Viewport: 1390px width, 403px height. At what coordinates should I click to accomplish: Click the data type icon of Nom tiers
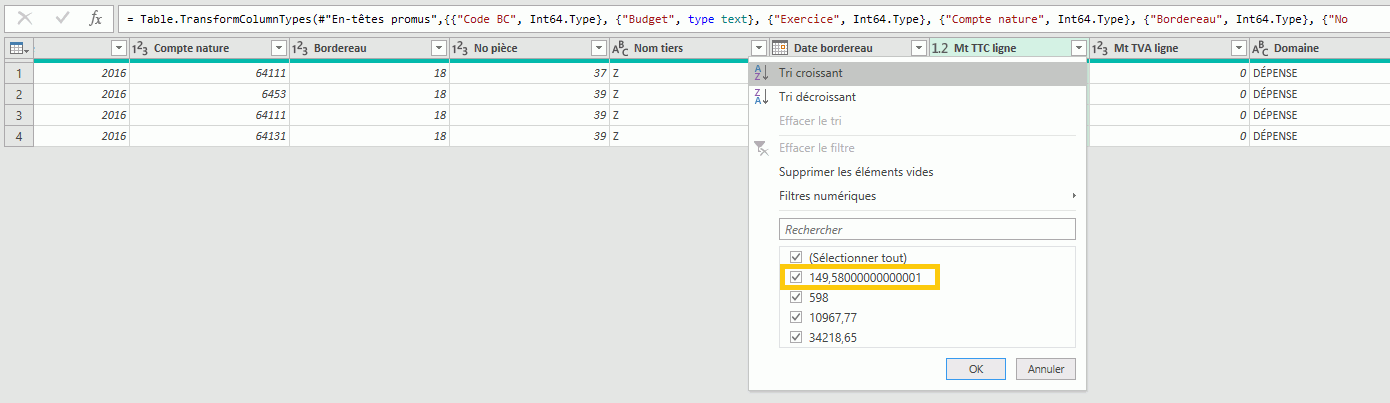click(x=620, y=48)
